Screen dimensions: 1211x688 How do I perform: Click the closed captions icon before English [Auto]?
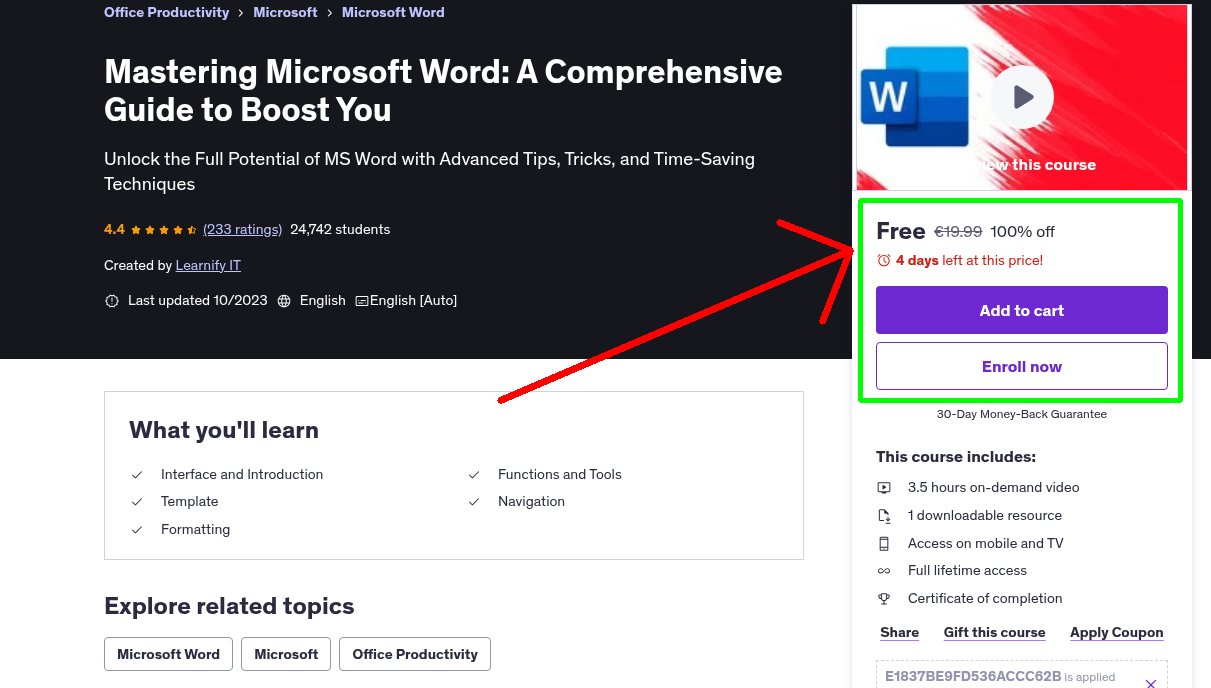click(x=362, y=301)
